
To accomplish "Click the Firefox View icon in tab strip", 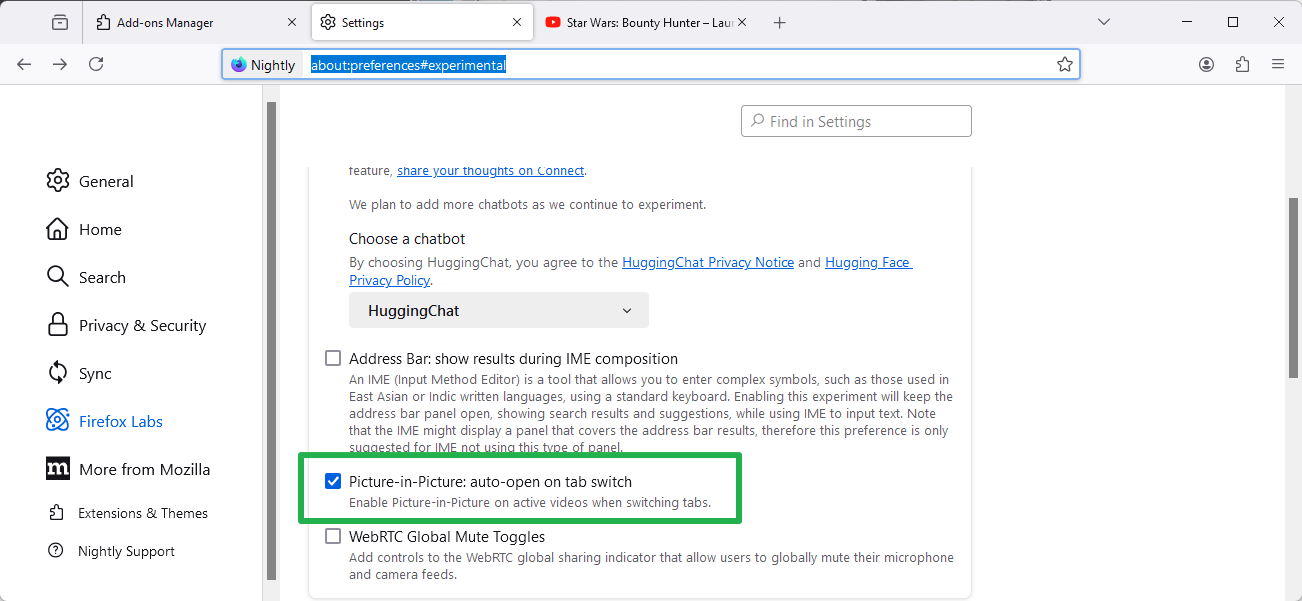I will pyautogui.click(x=60, y=22).
